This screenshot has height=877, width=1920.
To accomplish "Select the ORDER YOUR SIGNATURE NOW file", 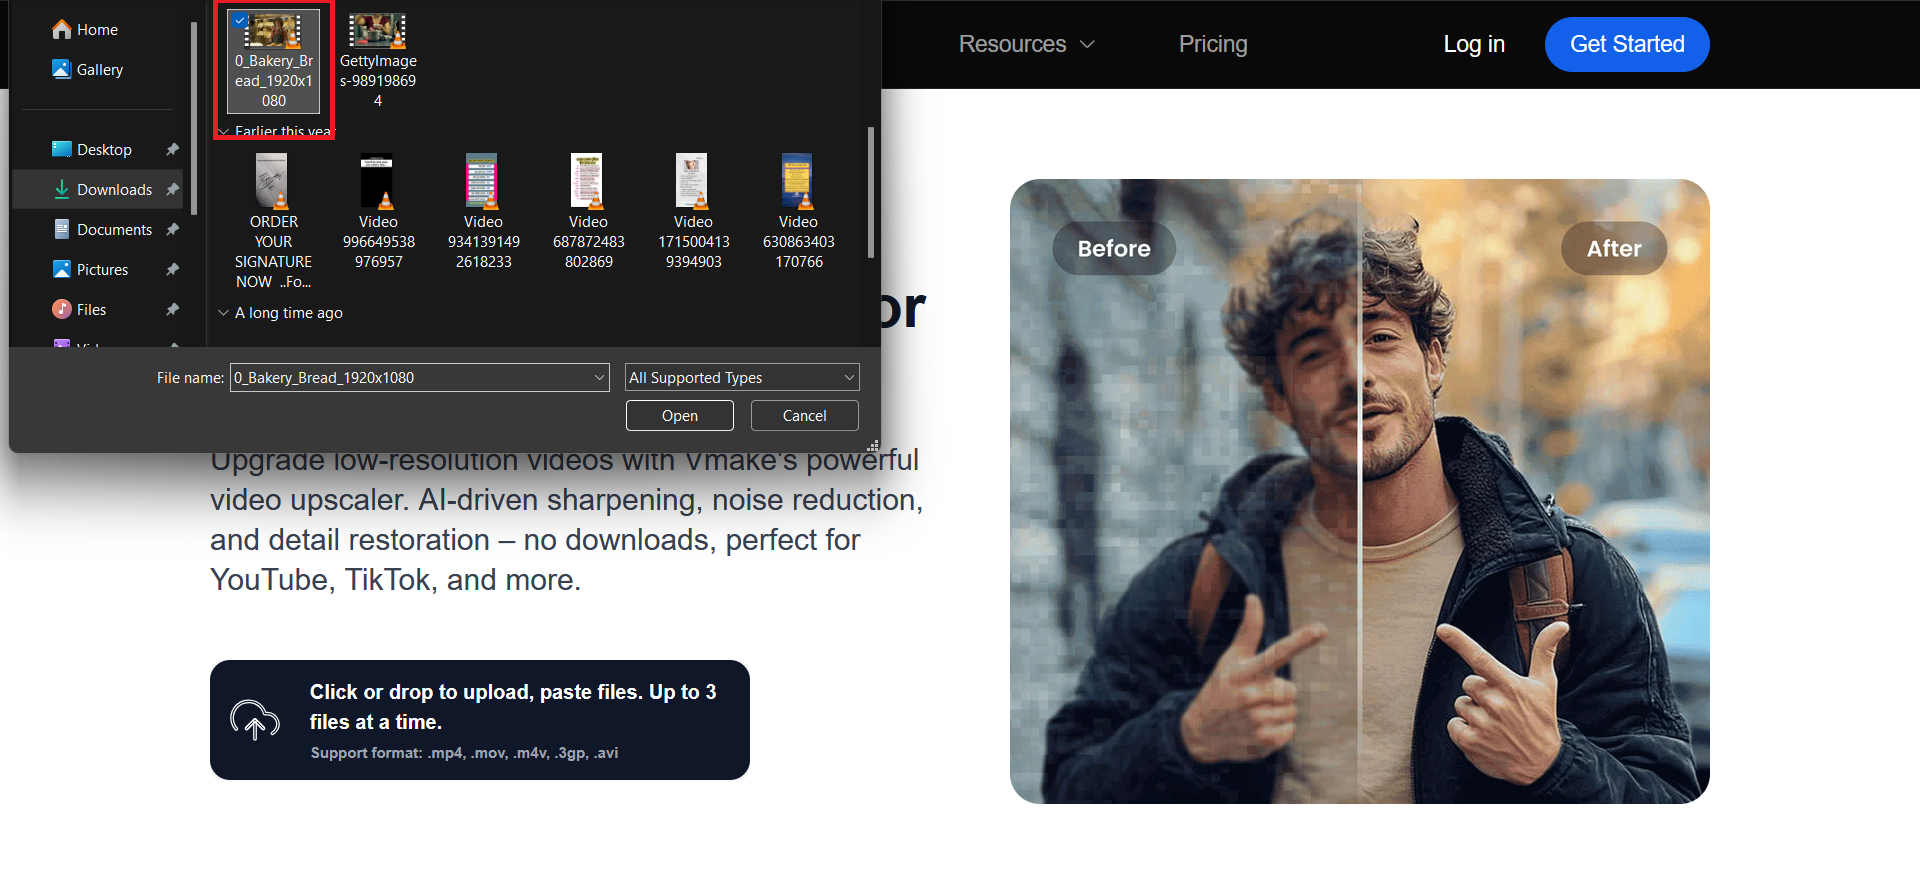I will (x=273, y=222).
